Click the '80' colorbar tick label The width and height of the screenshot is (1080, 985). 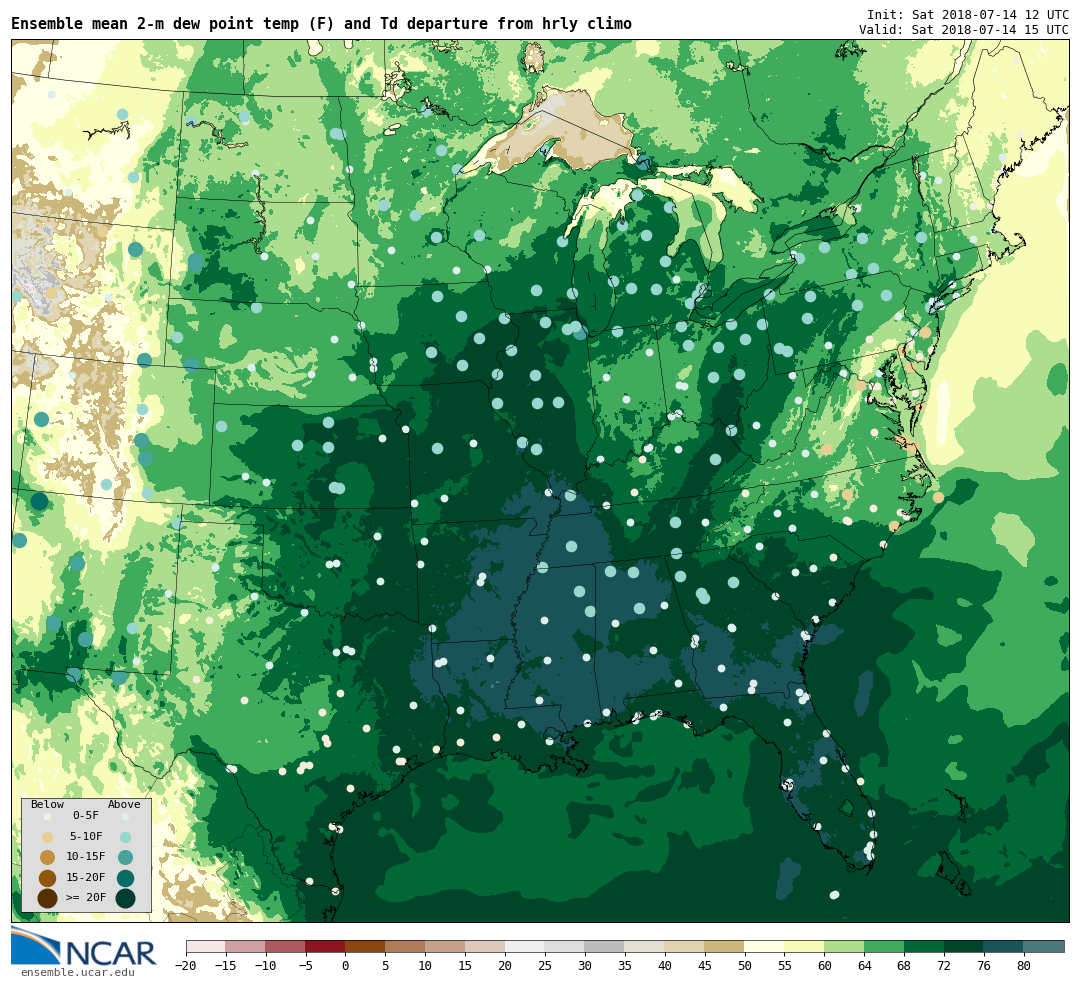click(x=1025, y=966)
